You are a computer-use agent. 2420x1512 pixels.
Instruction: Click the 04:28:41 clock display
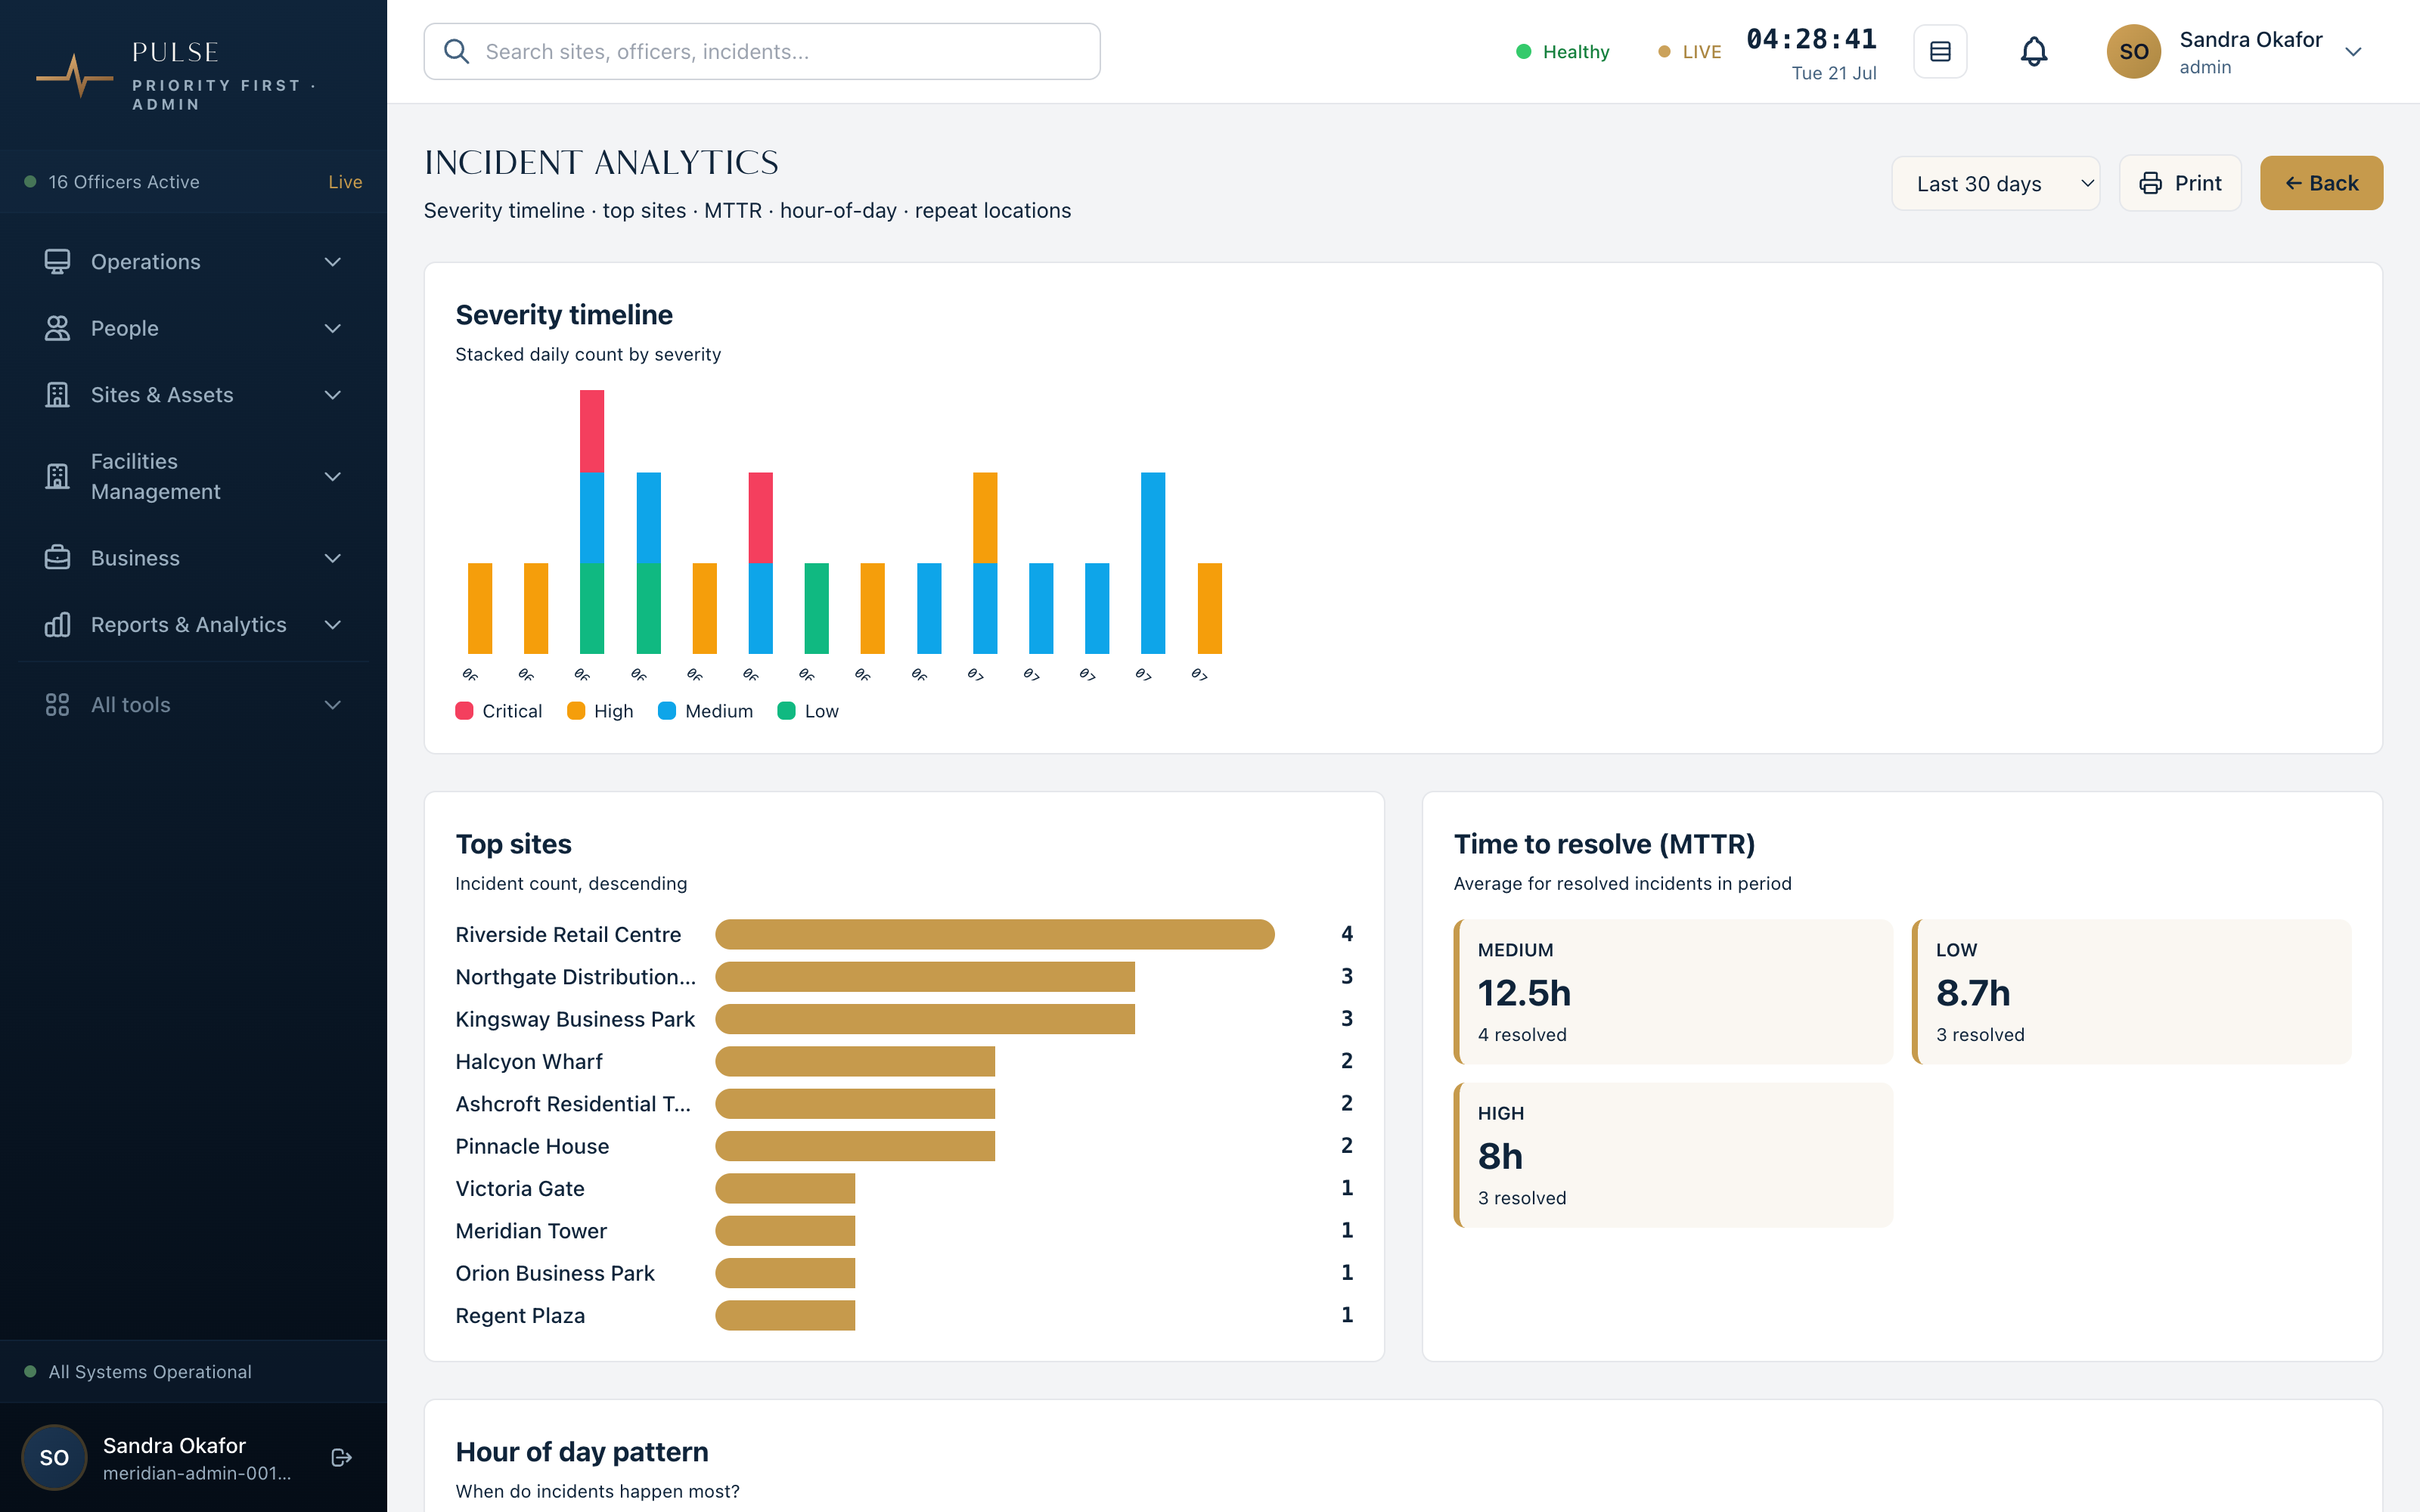click(x=1811, y=39)
